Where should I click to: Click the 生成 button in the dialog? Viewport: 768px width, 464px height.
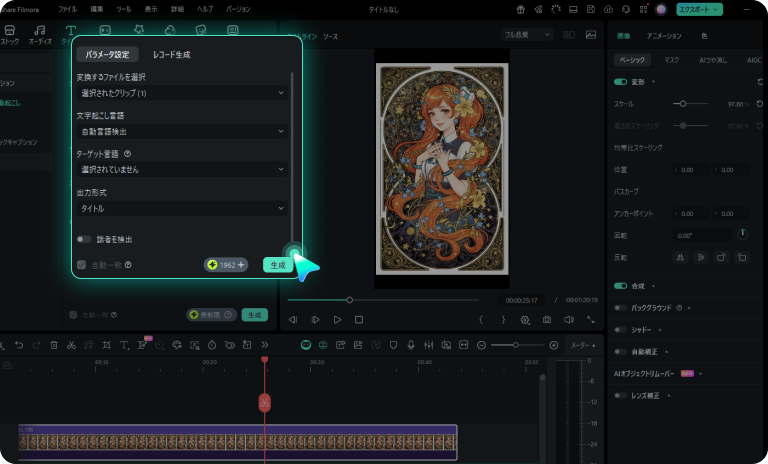278,265
